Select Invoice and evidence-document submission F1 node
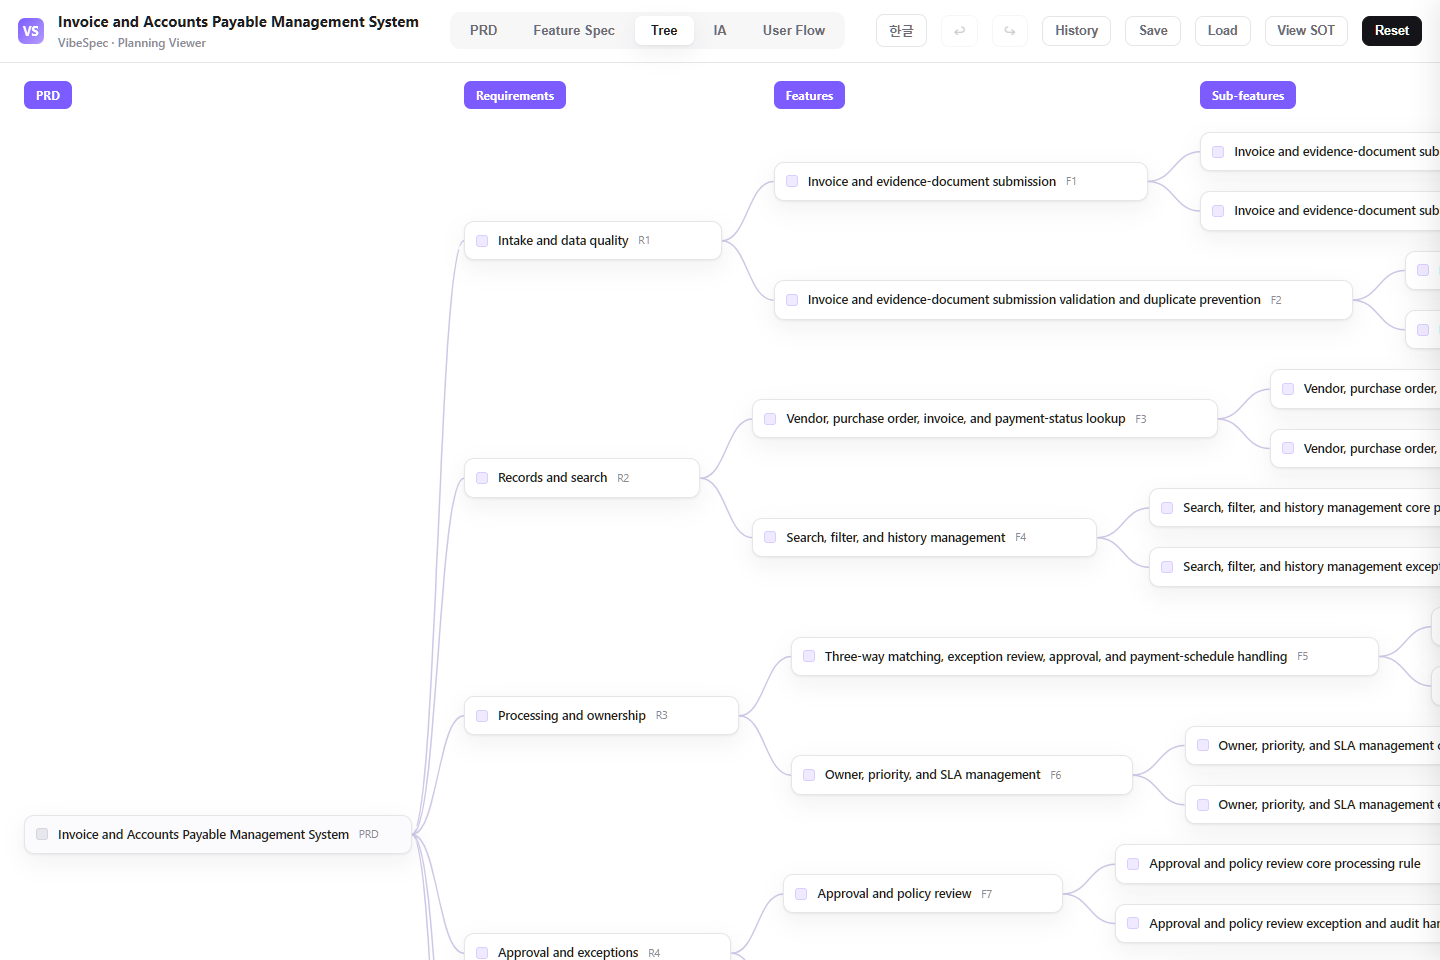Image resolution: width=1440 pixels, height=960 pixels. tap(961, 181)
